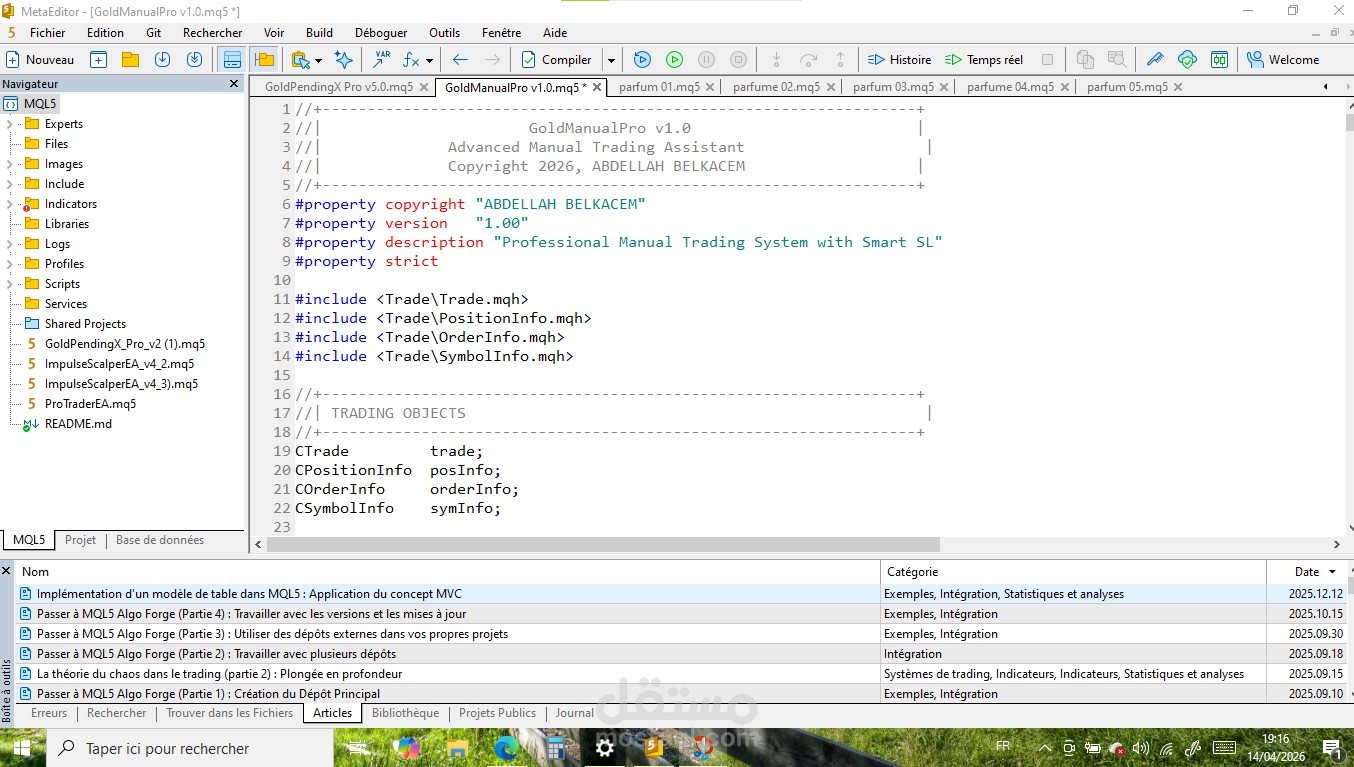The image size is (1354, 767).
Task: Click the Nouveau new file button
Action: click(40, 60)
